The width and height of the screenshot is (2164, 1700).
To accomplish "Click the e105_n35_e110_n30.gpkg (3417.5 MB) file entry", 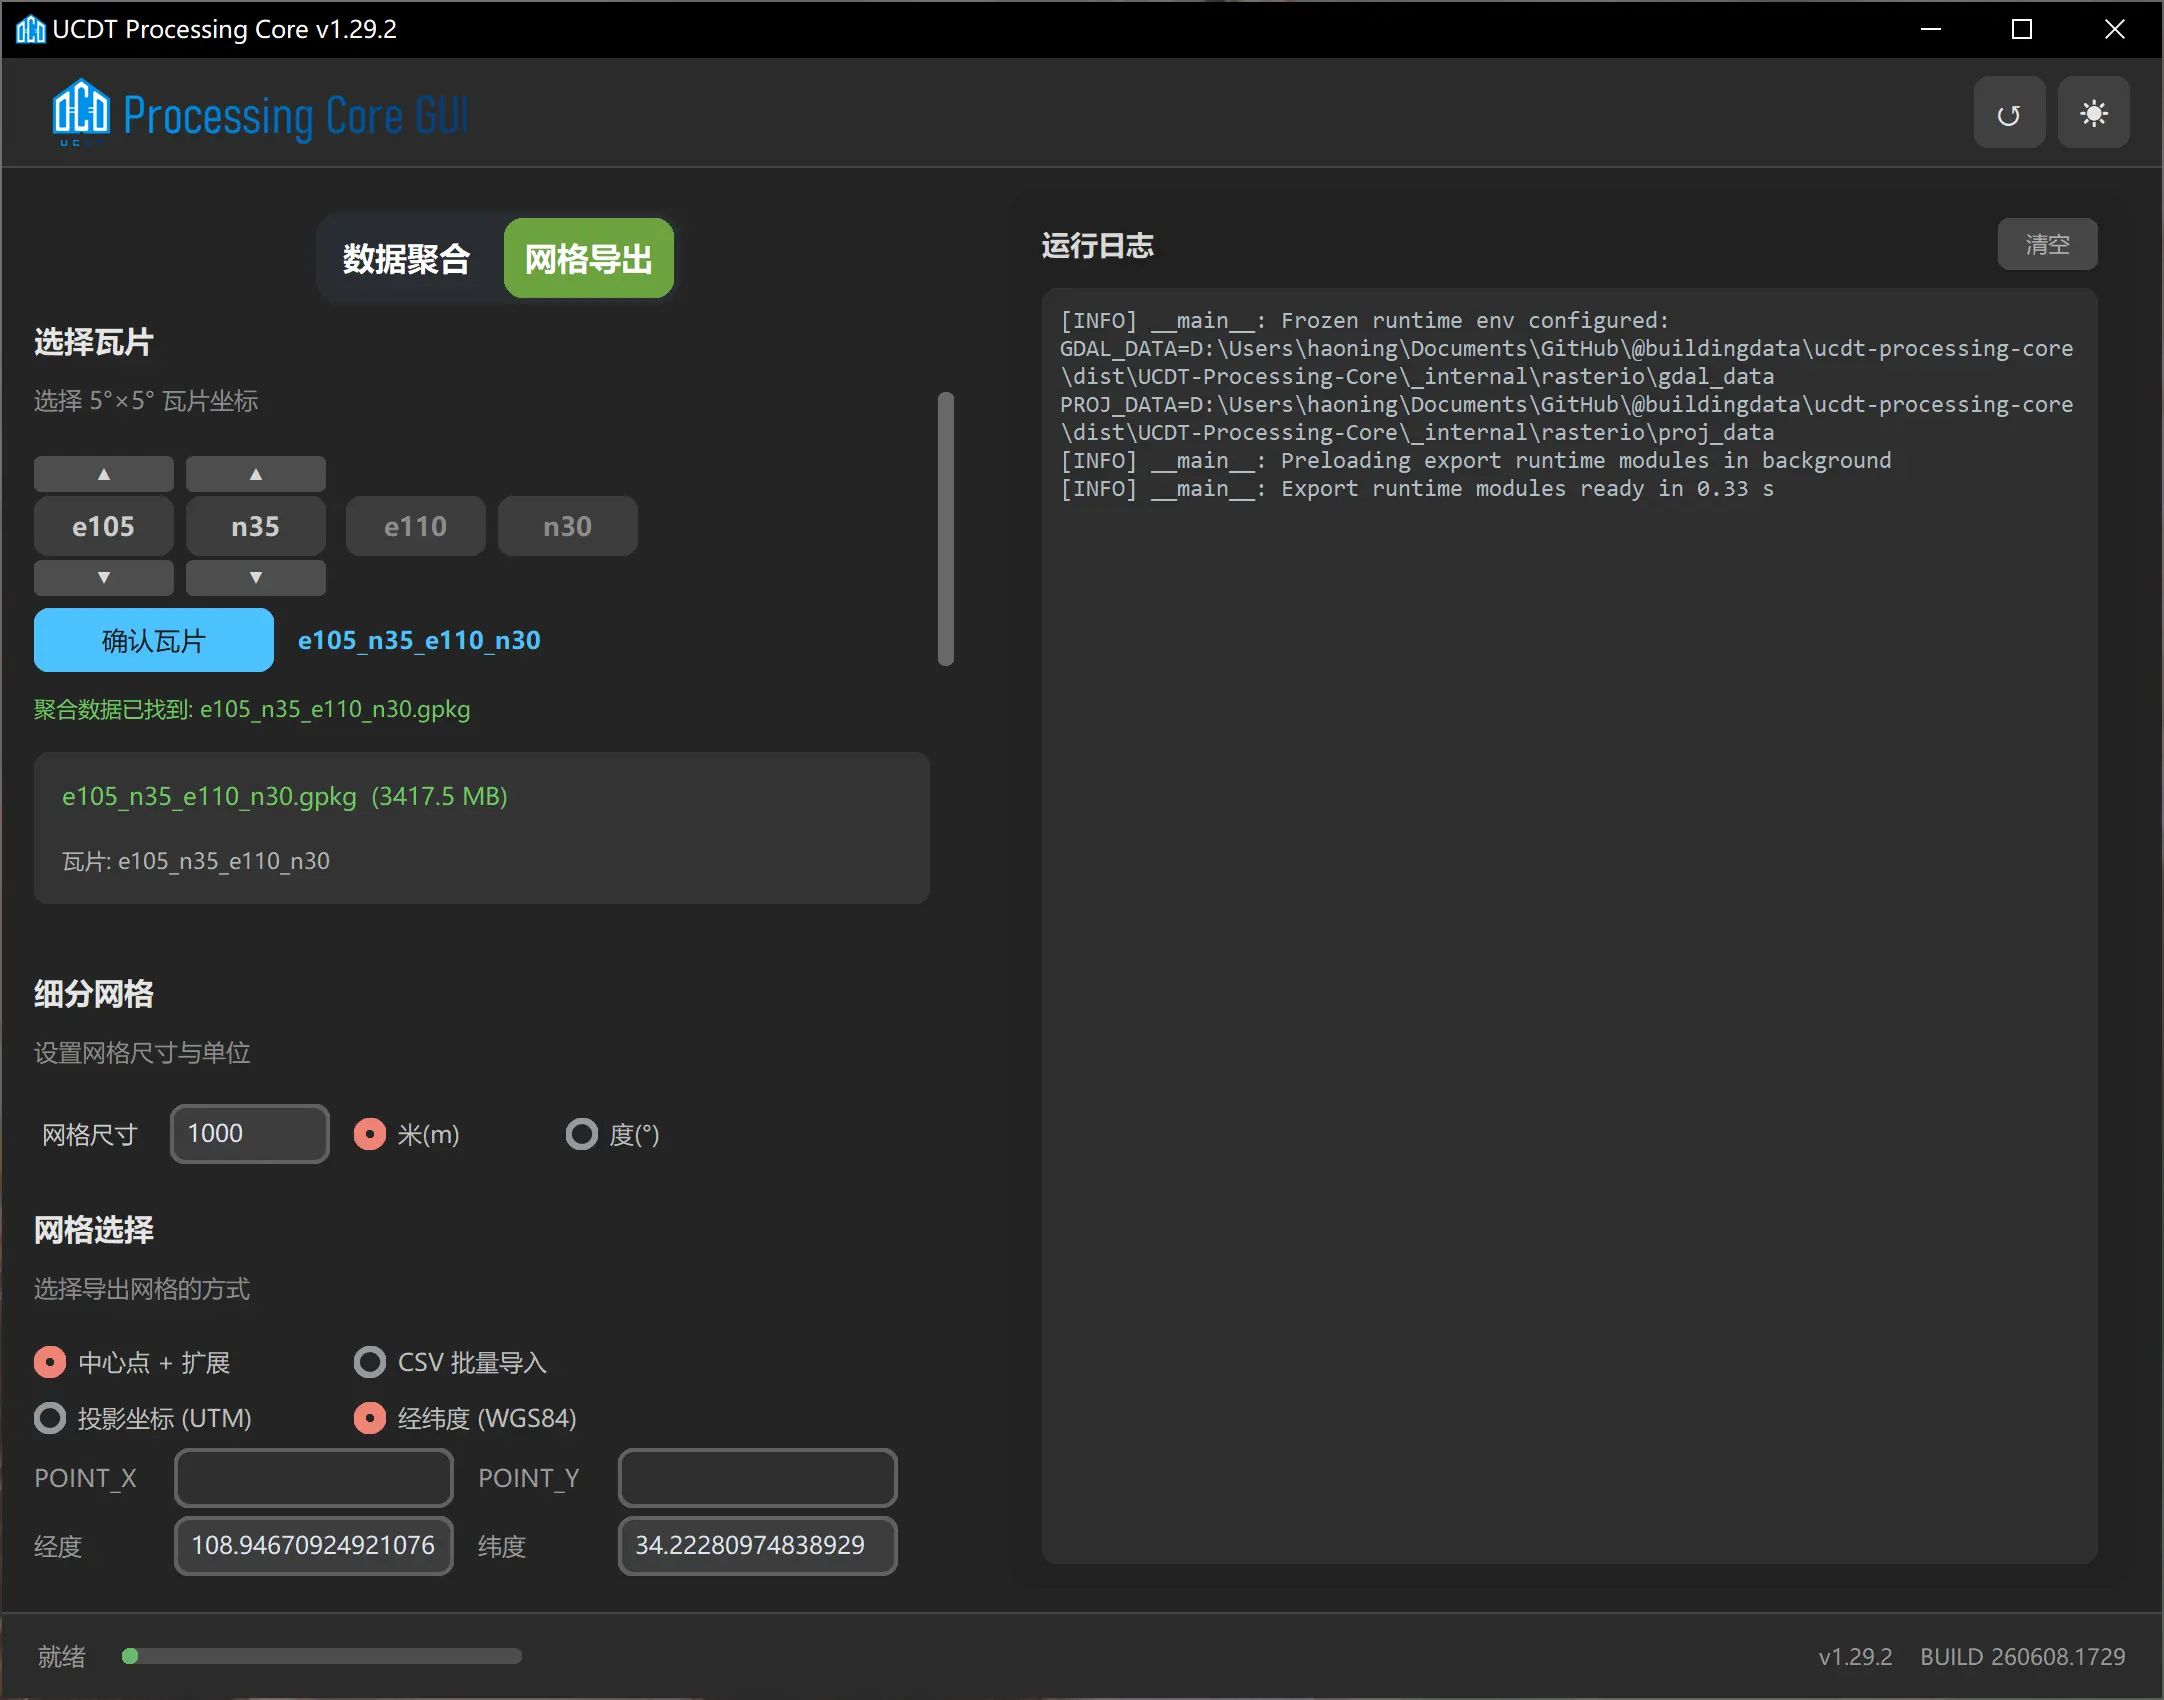I will tap(285, 796).
